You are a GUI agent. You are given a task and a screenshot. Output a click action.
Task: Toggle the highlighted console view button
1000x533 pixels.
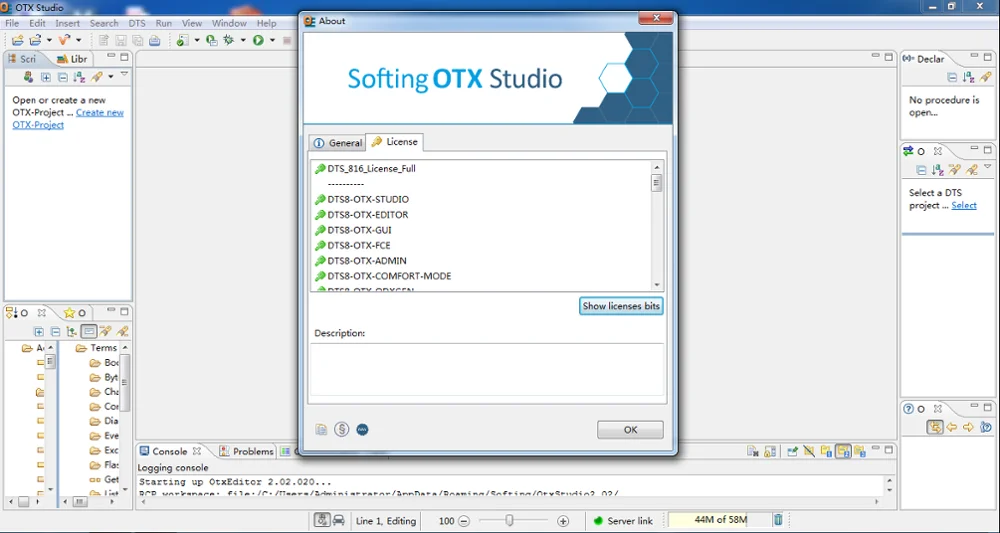pos(843,451)
